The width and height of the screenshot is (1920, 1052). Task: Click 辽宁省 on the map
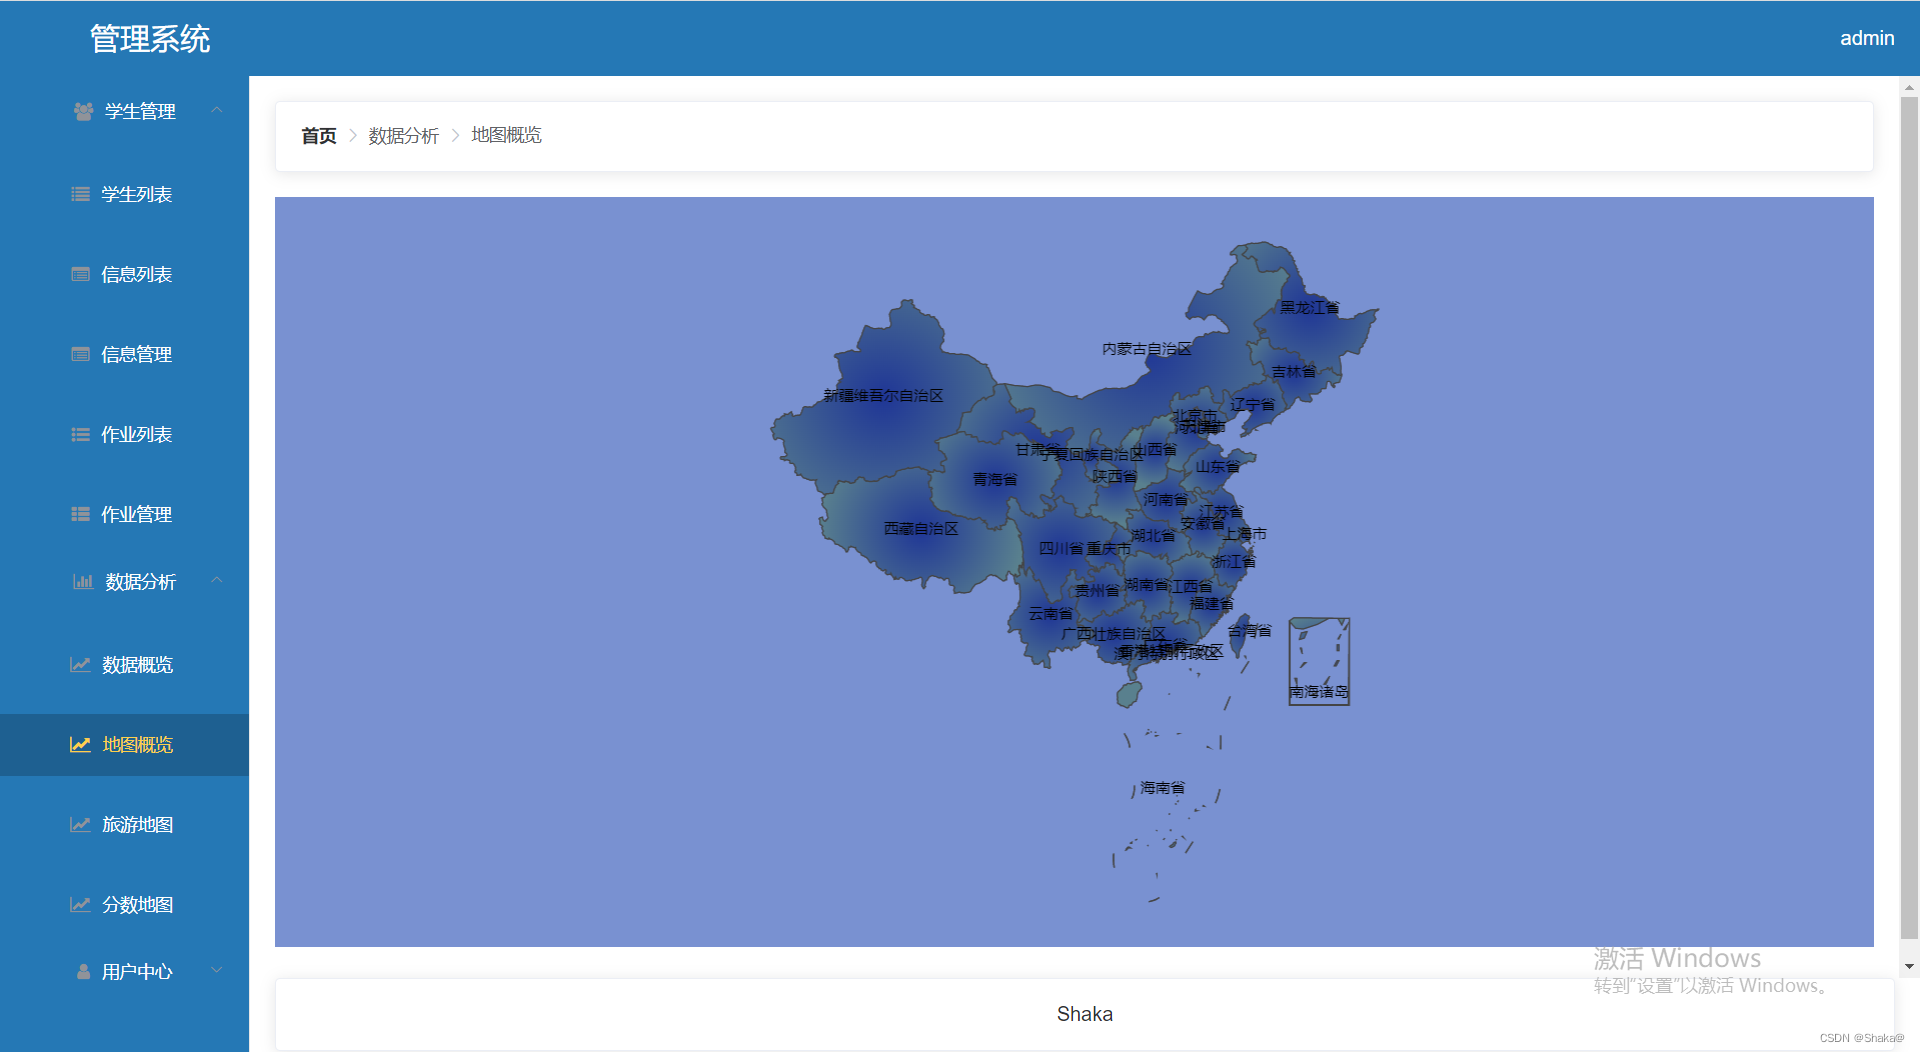pyautogui.click(x=1253, y=405)
